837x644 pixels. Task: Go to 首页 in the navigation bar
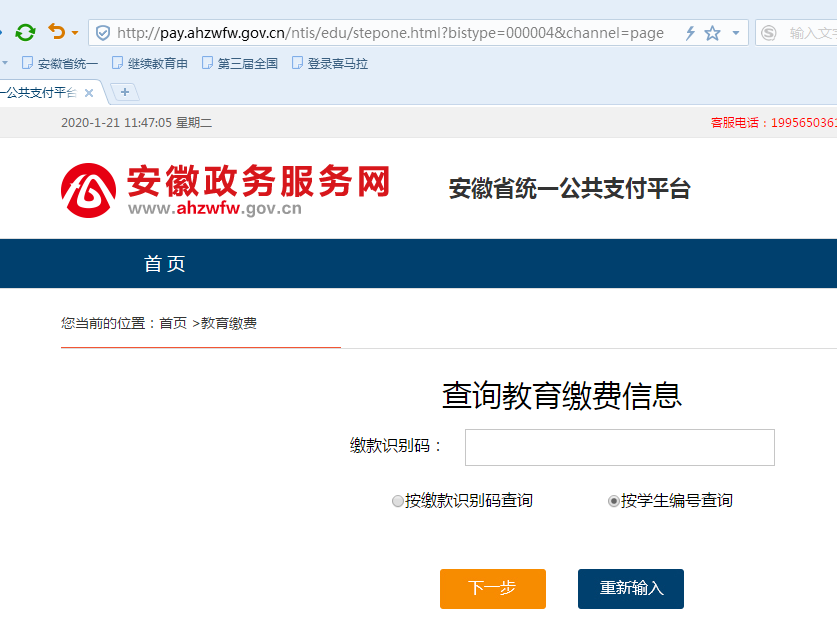pos(165,264)
